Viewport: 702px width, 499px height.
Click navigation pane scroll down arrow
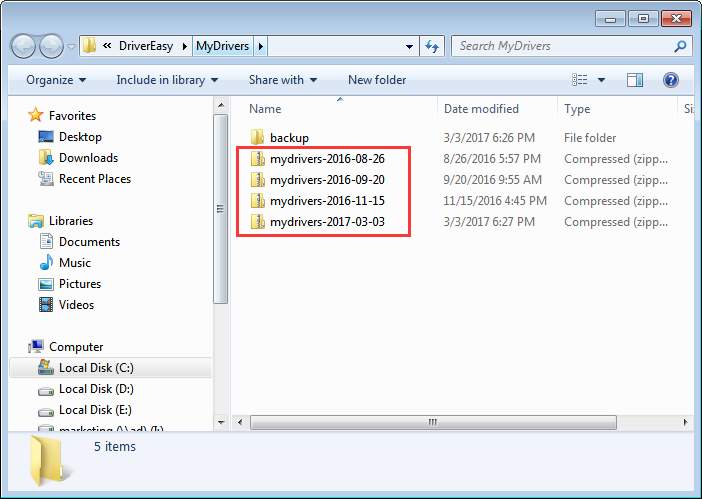click(x=221, y=422)
